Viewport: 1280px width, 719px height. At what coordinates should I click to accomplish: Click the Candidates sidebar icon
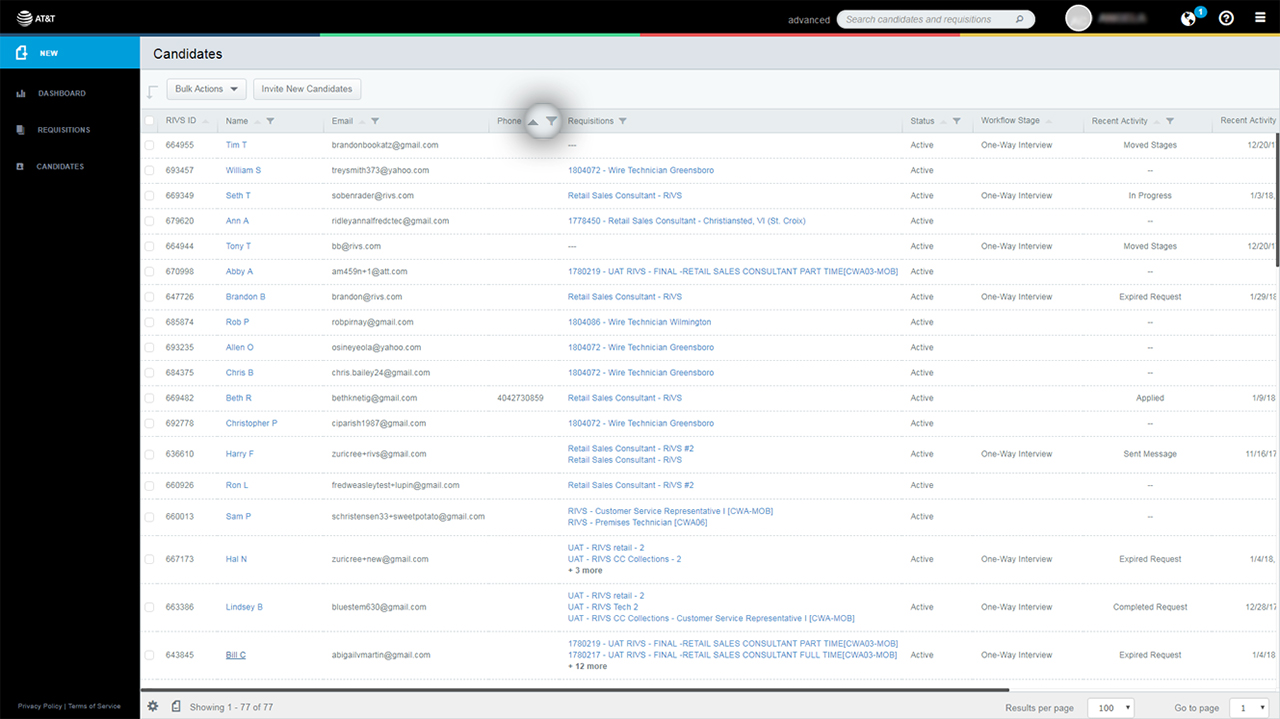[x=20, y=166]
